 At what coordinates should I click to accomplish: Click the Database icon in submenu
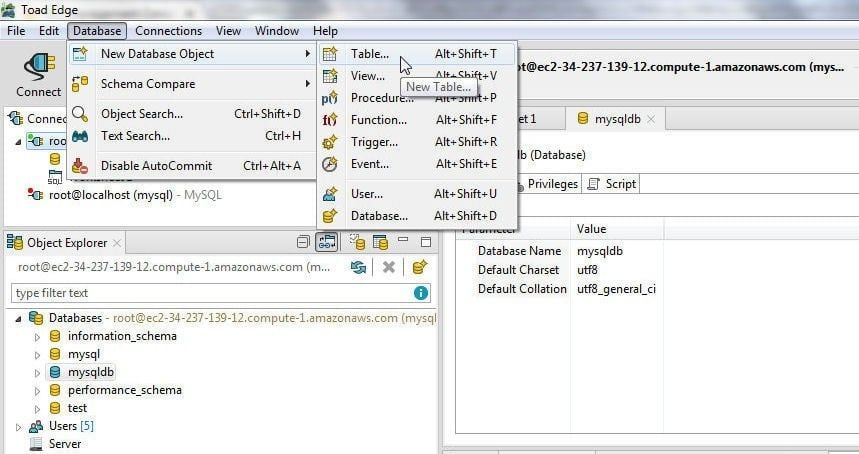coord(330,216)
